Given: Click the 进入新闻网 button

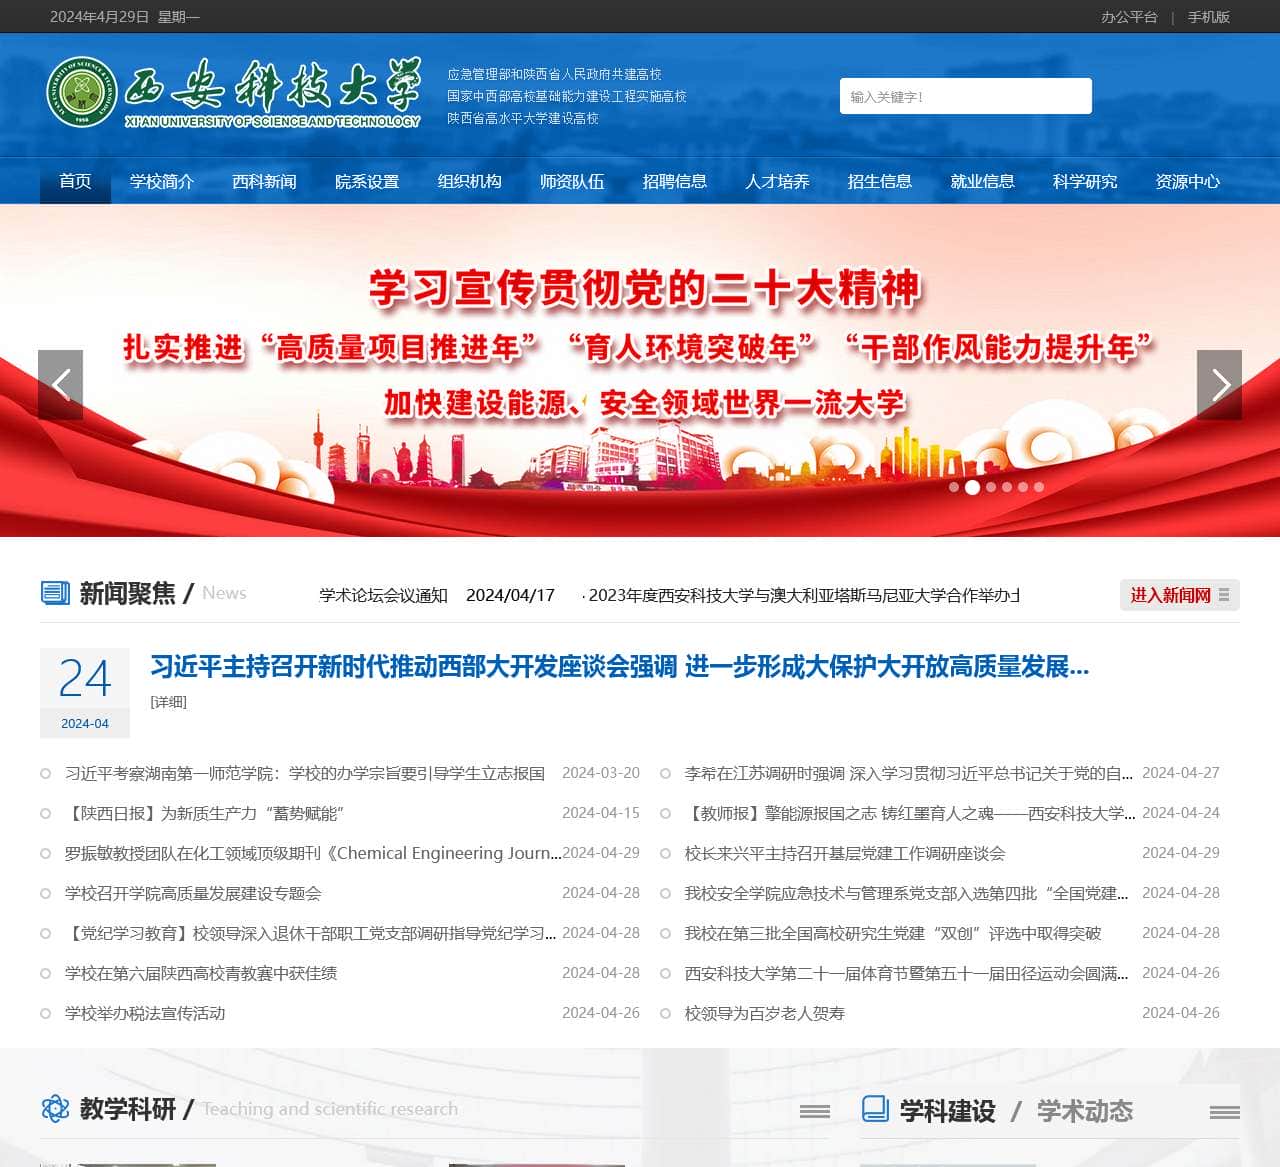Looking at the screenshot, I should tap(1180, 595).
